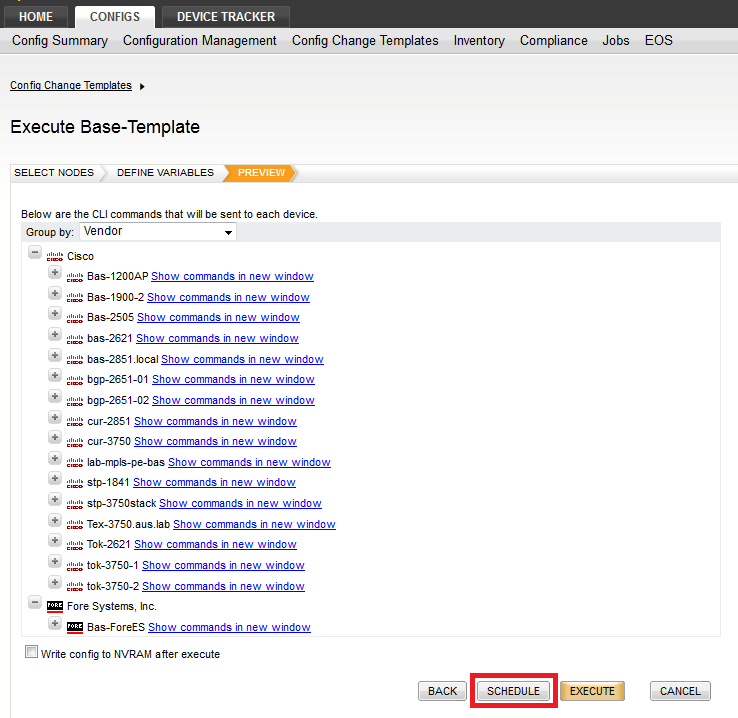The width and height of the screenshot is (738, 718).
Task: Click the SCHEDULE button
Action: pos(513,691)
